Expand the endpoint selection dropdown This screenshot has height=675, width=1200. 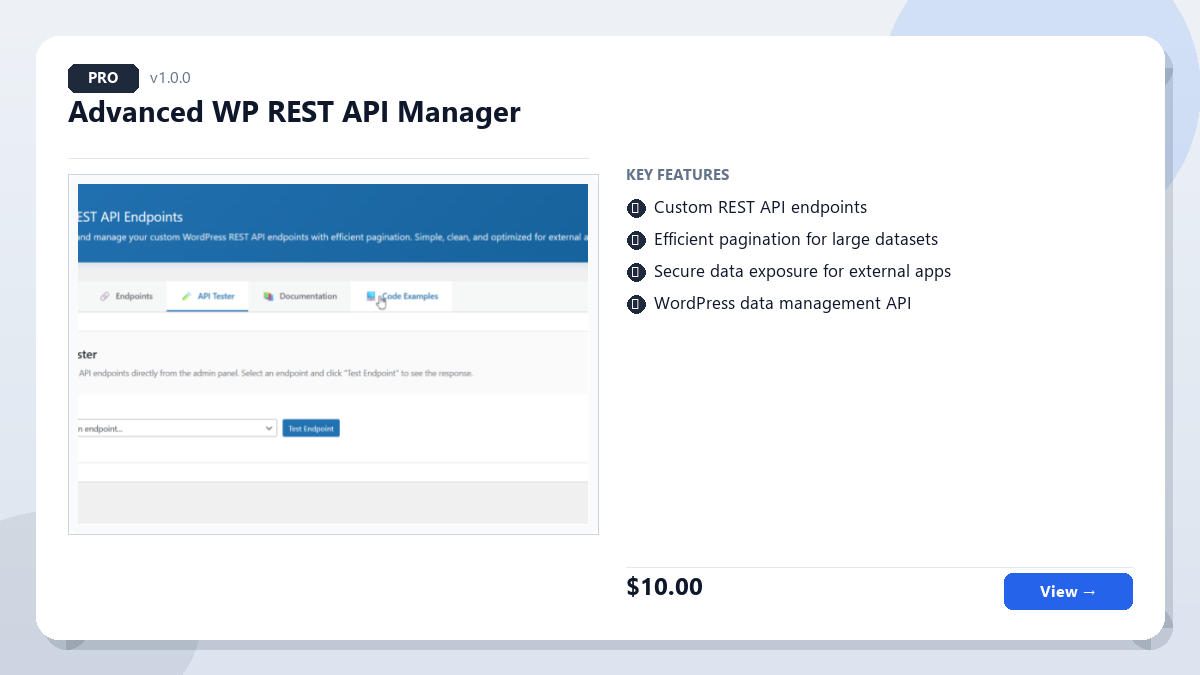click(177, 428)
